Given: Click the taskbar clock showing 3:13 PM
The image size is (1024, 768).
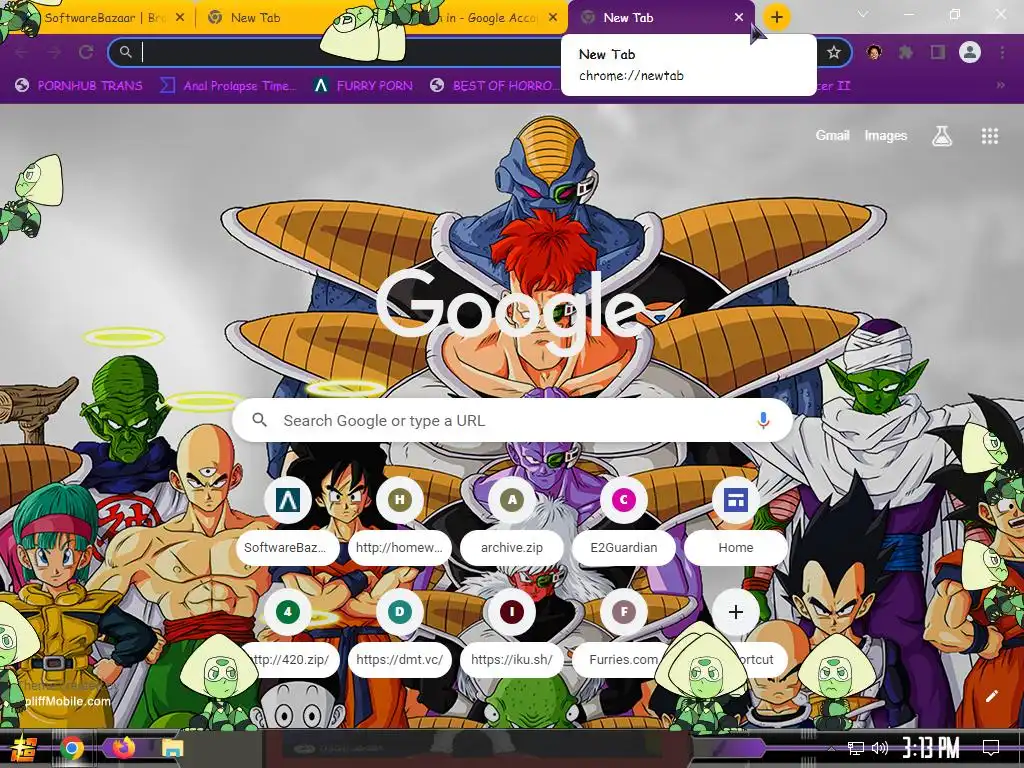Looking at the screenshot, I should point(931,748).
